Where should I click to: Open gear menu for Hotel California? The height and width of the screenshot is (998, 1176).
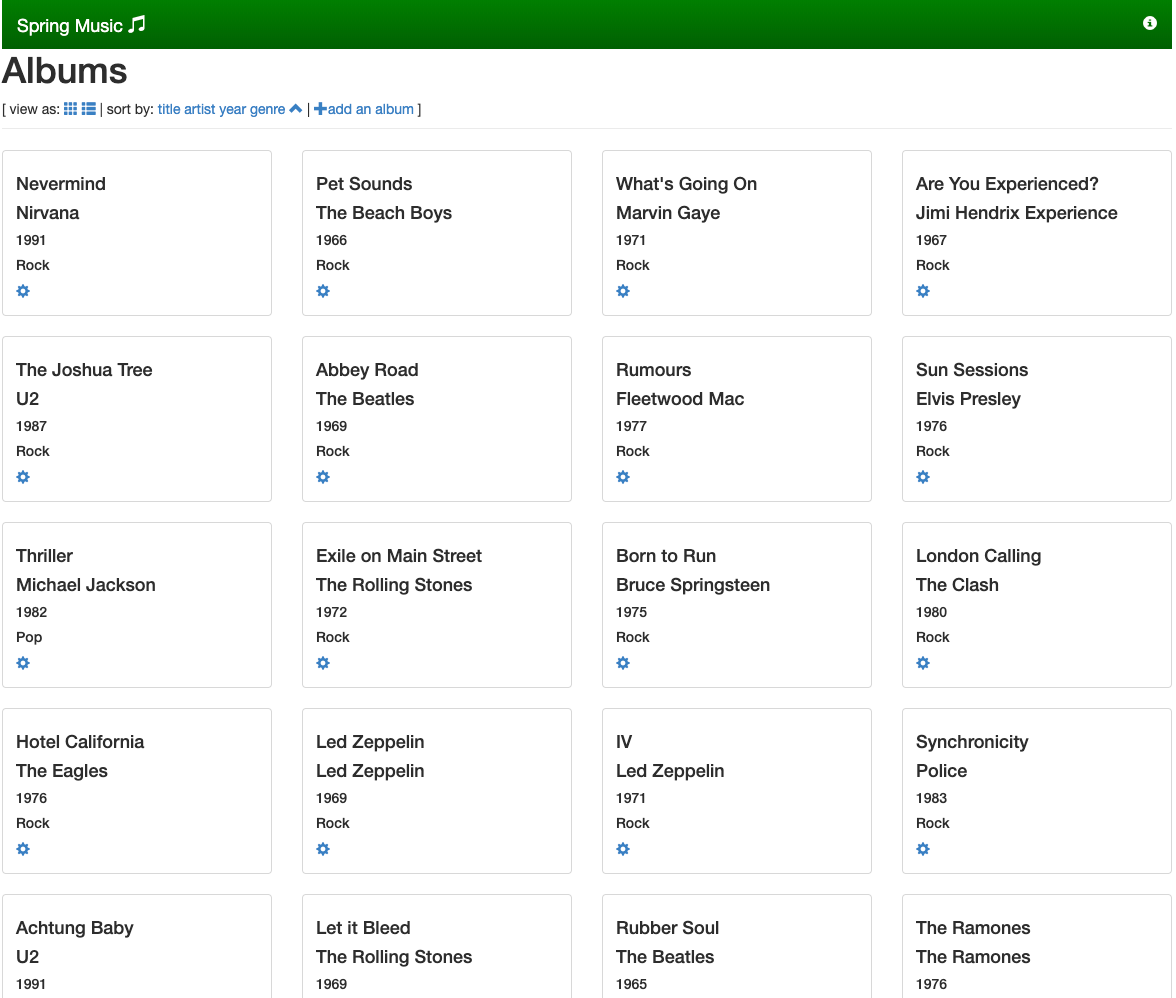click(23, 849)
